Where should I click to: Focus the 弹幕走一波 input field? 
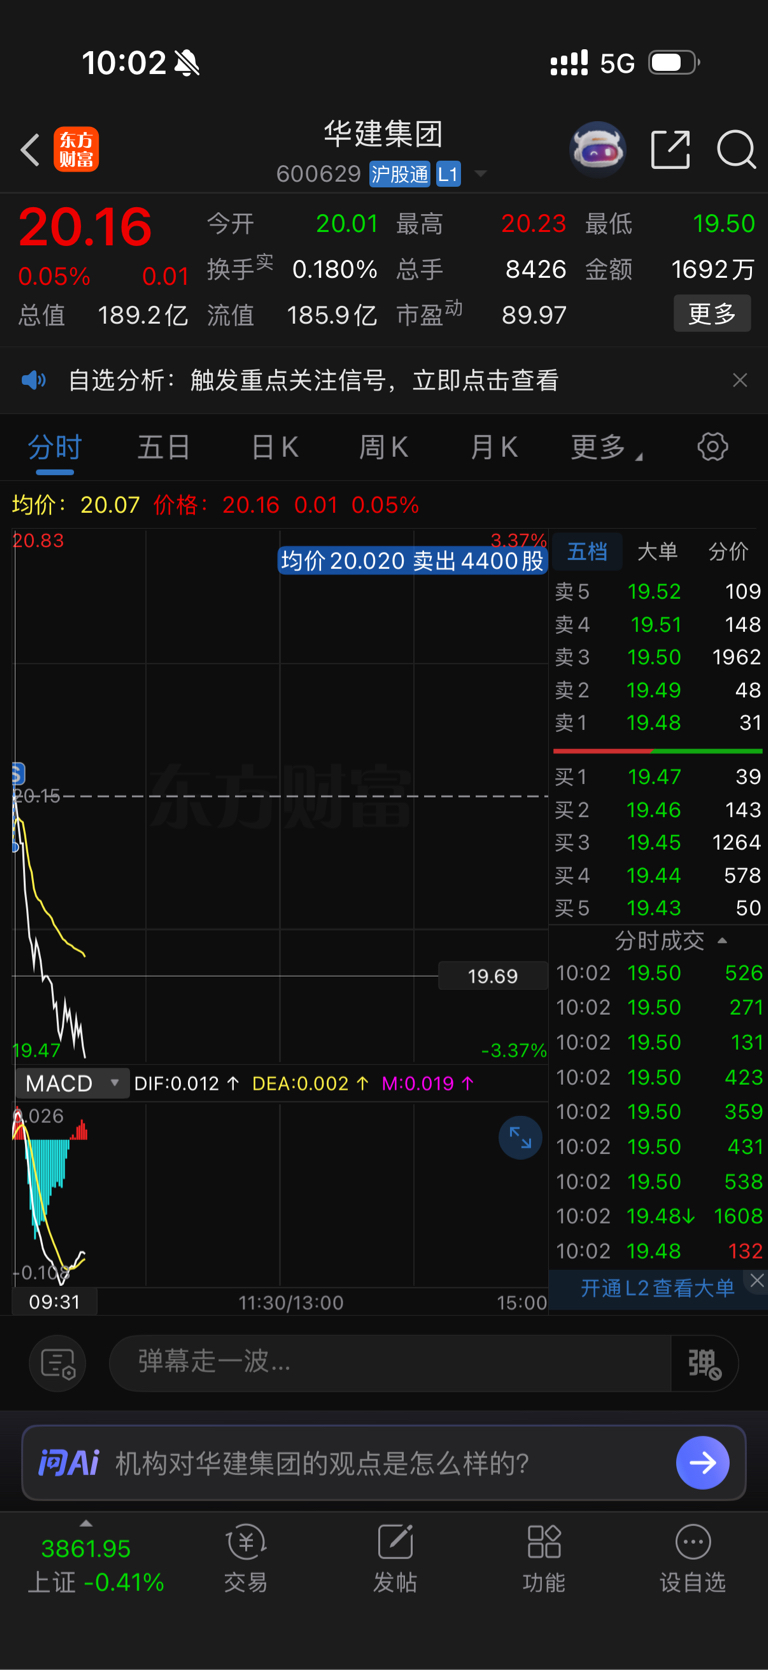(x=388, y=1362)
